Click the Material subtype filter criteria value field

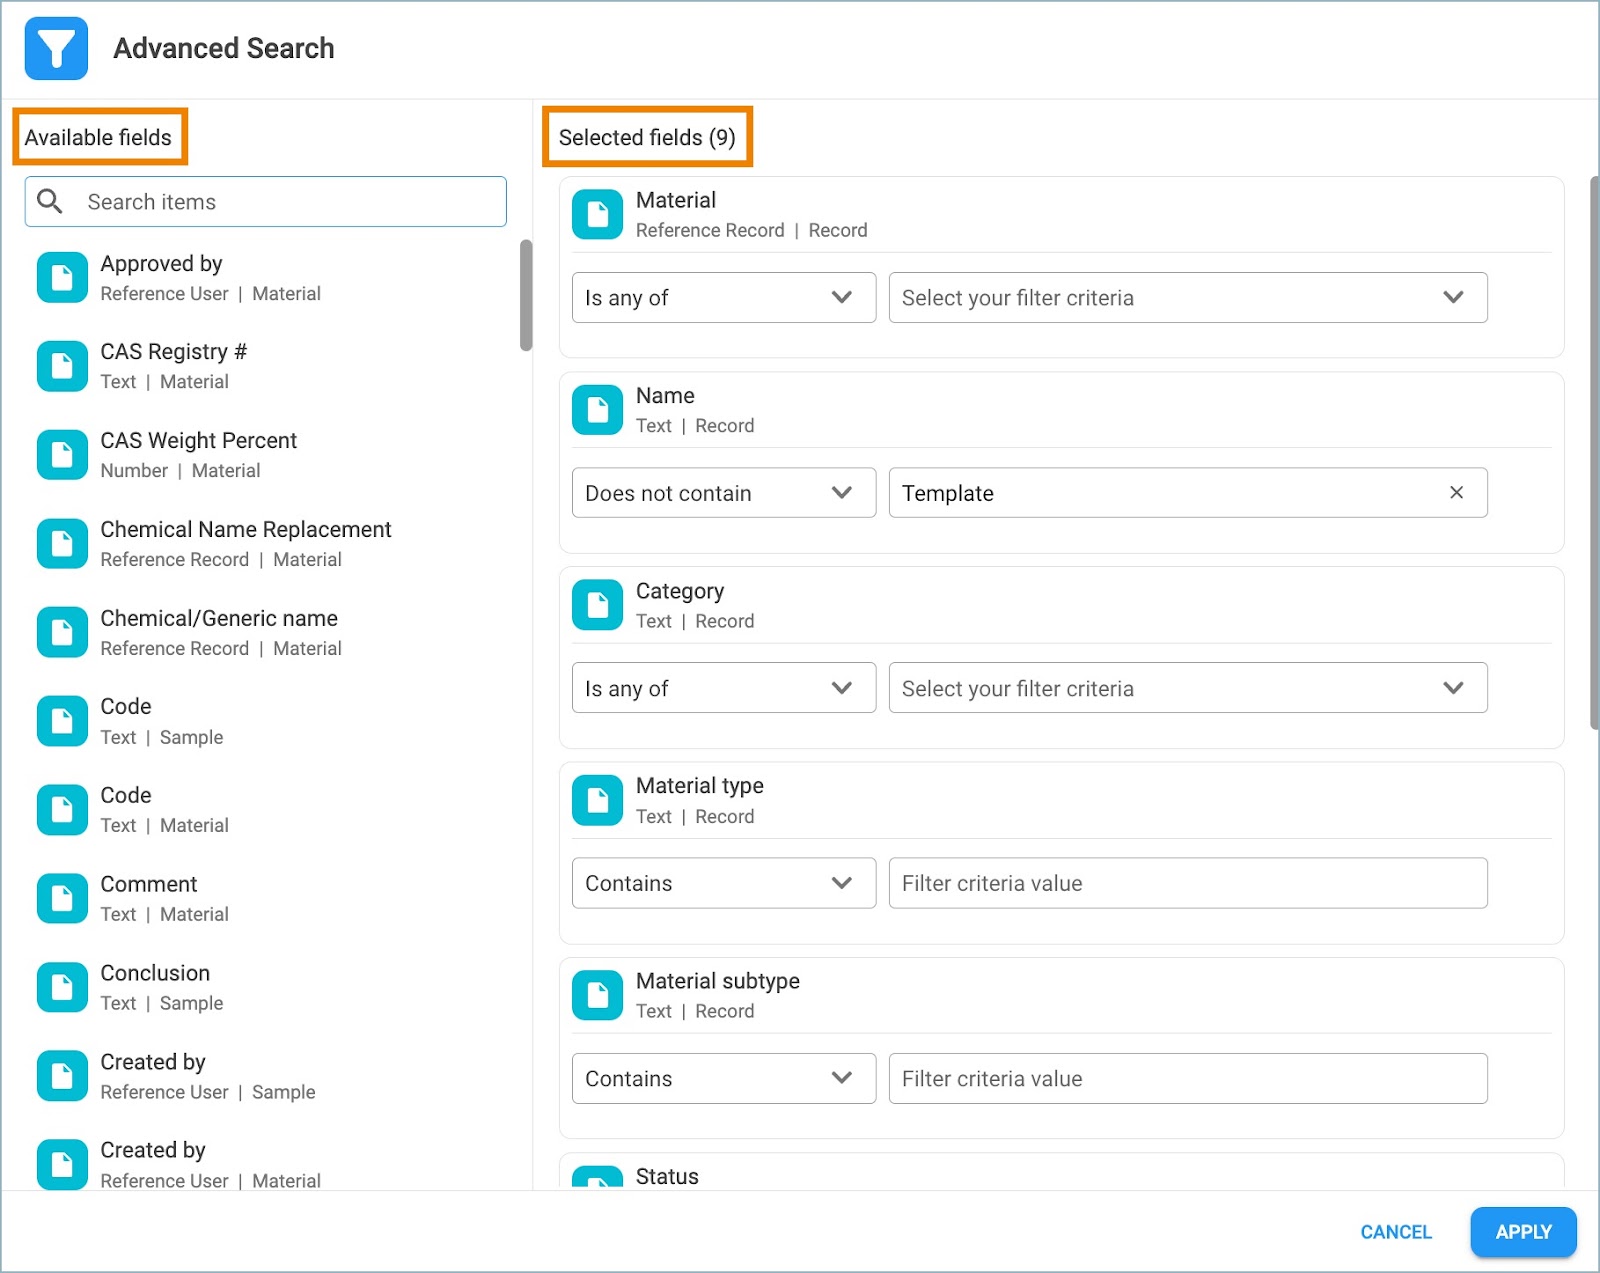pyautogui.click(x=1188, y=1078)
